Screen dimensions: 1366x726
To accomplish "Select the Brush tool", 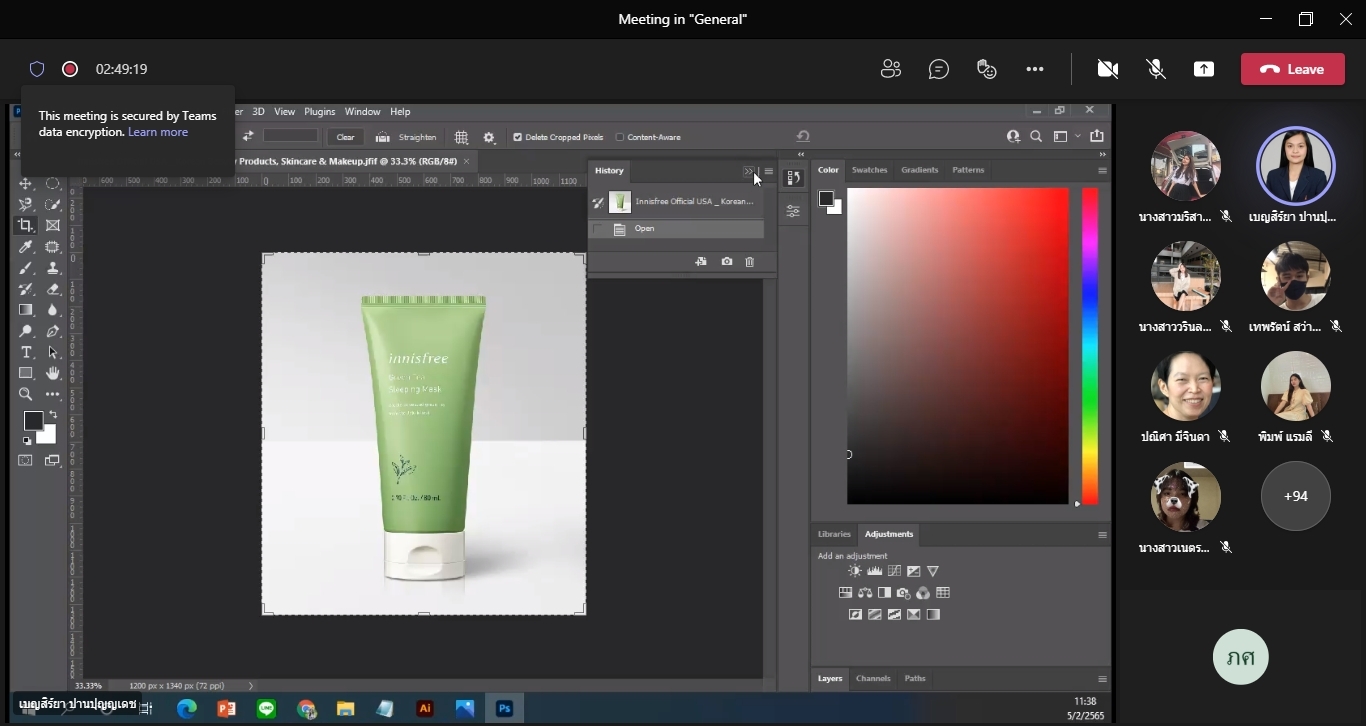I will 26,268.
